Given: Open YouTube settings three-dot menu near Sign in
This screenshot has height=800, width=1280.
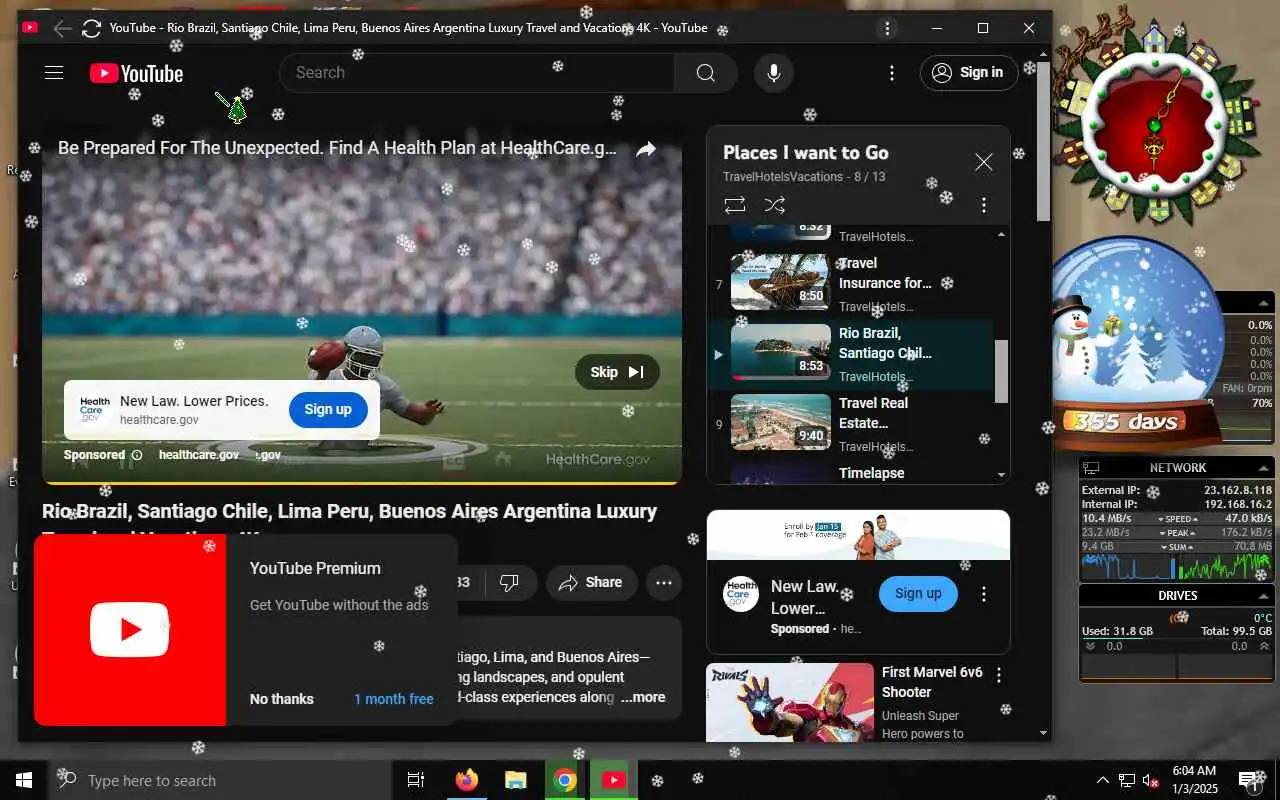Looking at the screenshot, I should [x=892, y=73].
